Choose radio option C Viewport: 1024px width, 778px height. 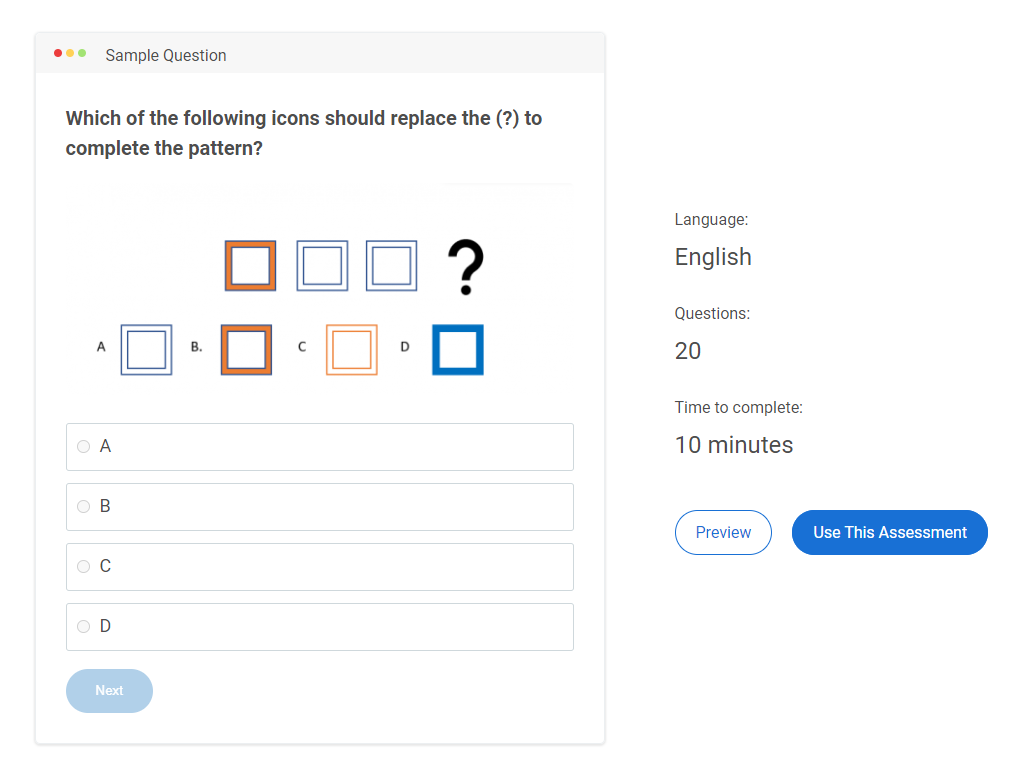[84, 567]
